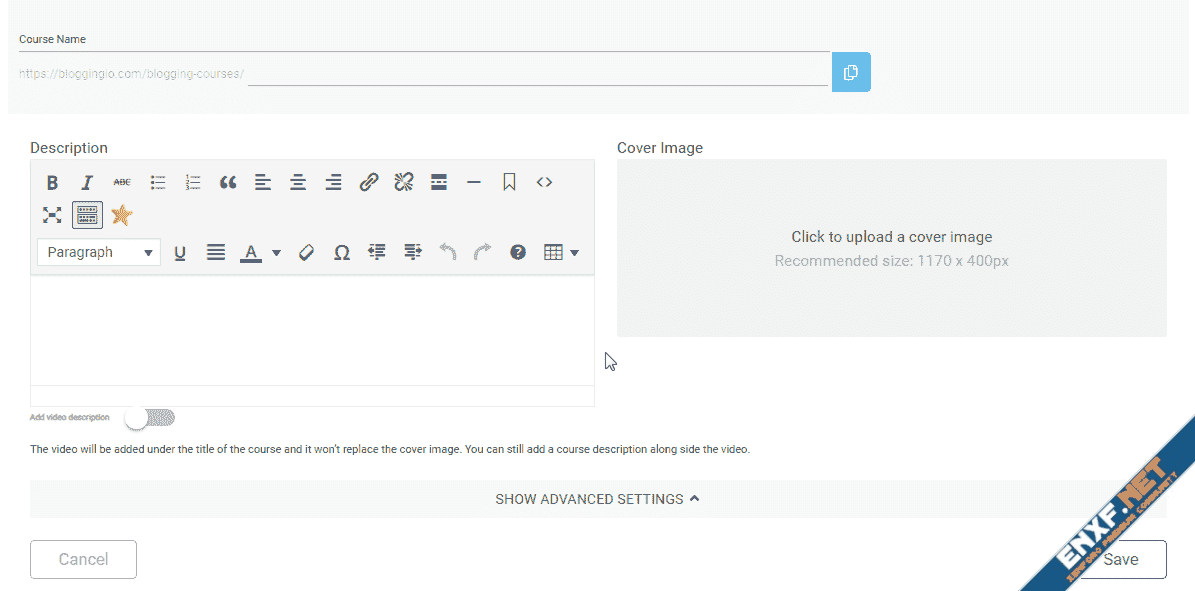
Task: Insert a blockquote
Action: (x=228, y=182)
